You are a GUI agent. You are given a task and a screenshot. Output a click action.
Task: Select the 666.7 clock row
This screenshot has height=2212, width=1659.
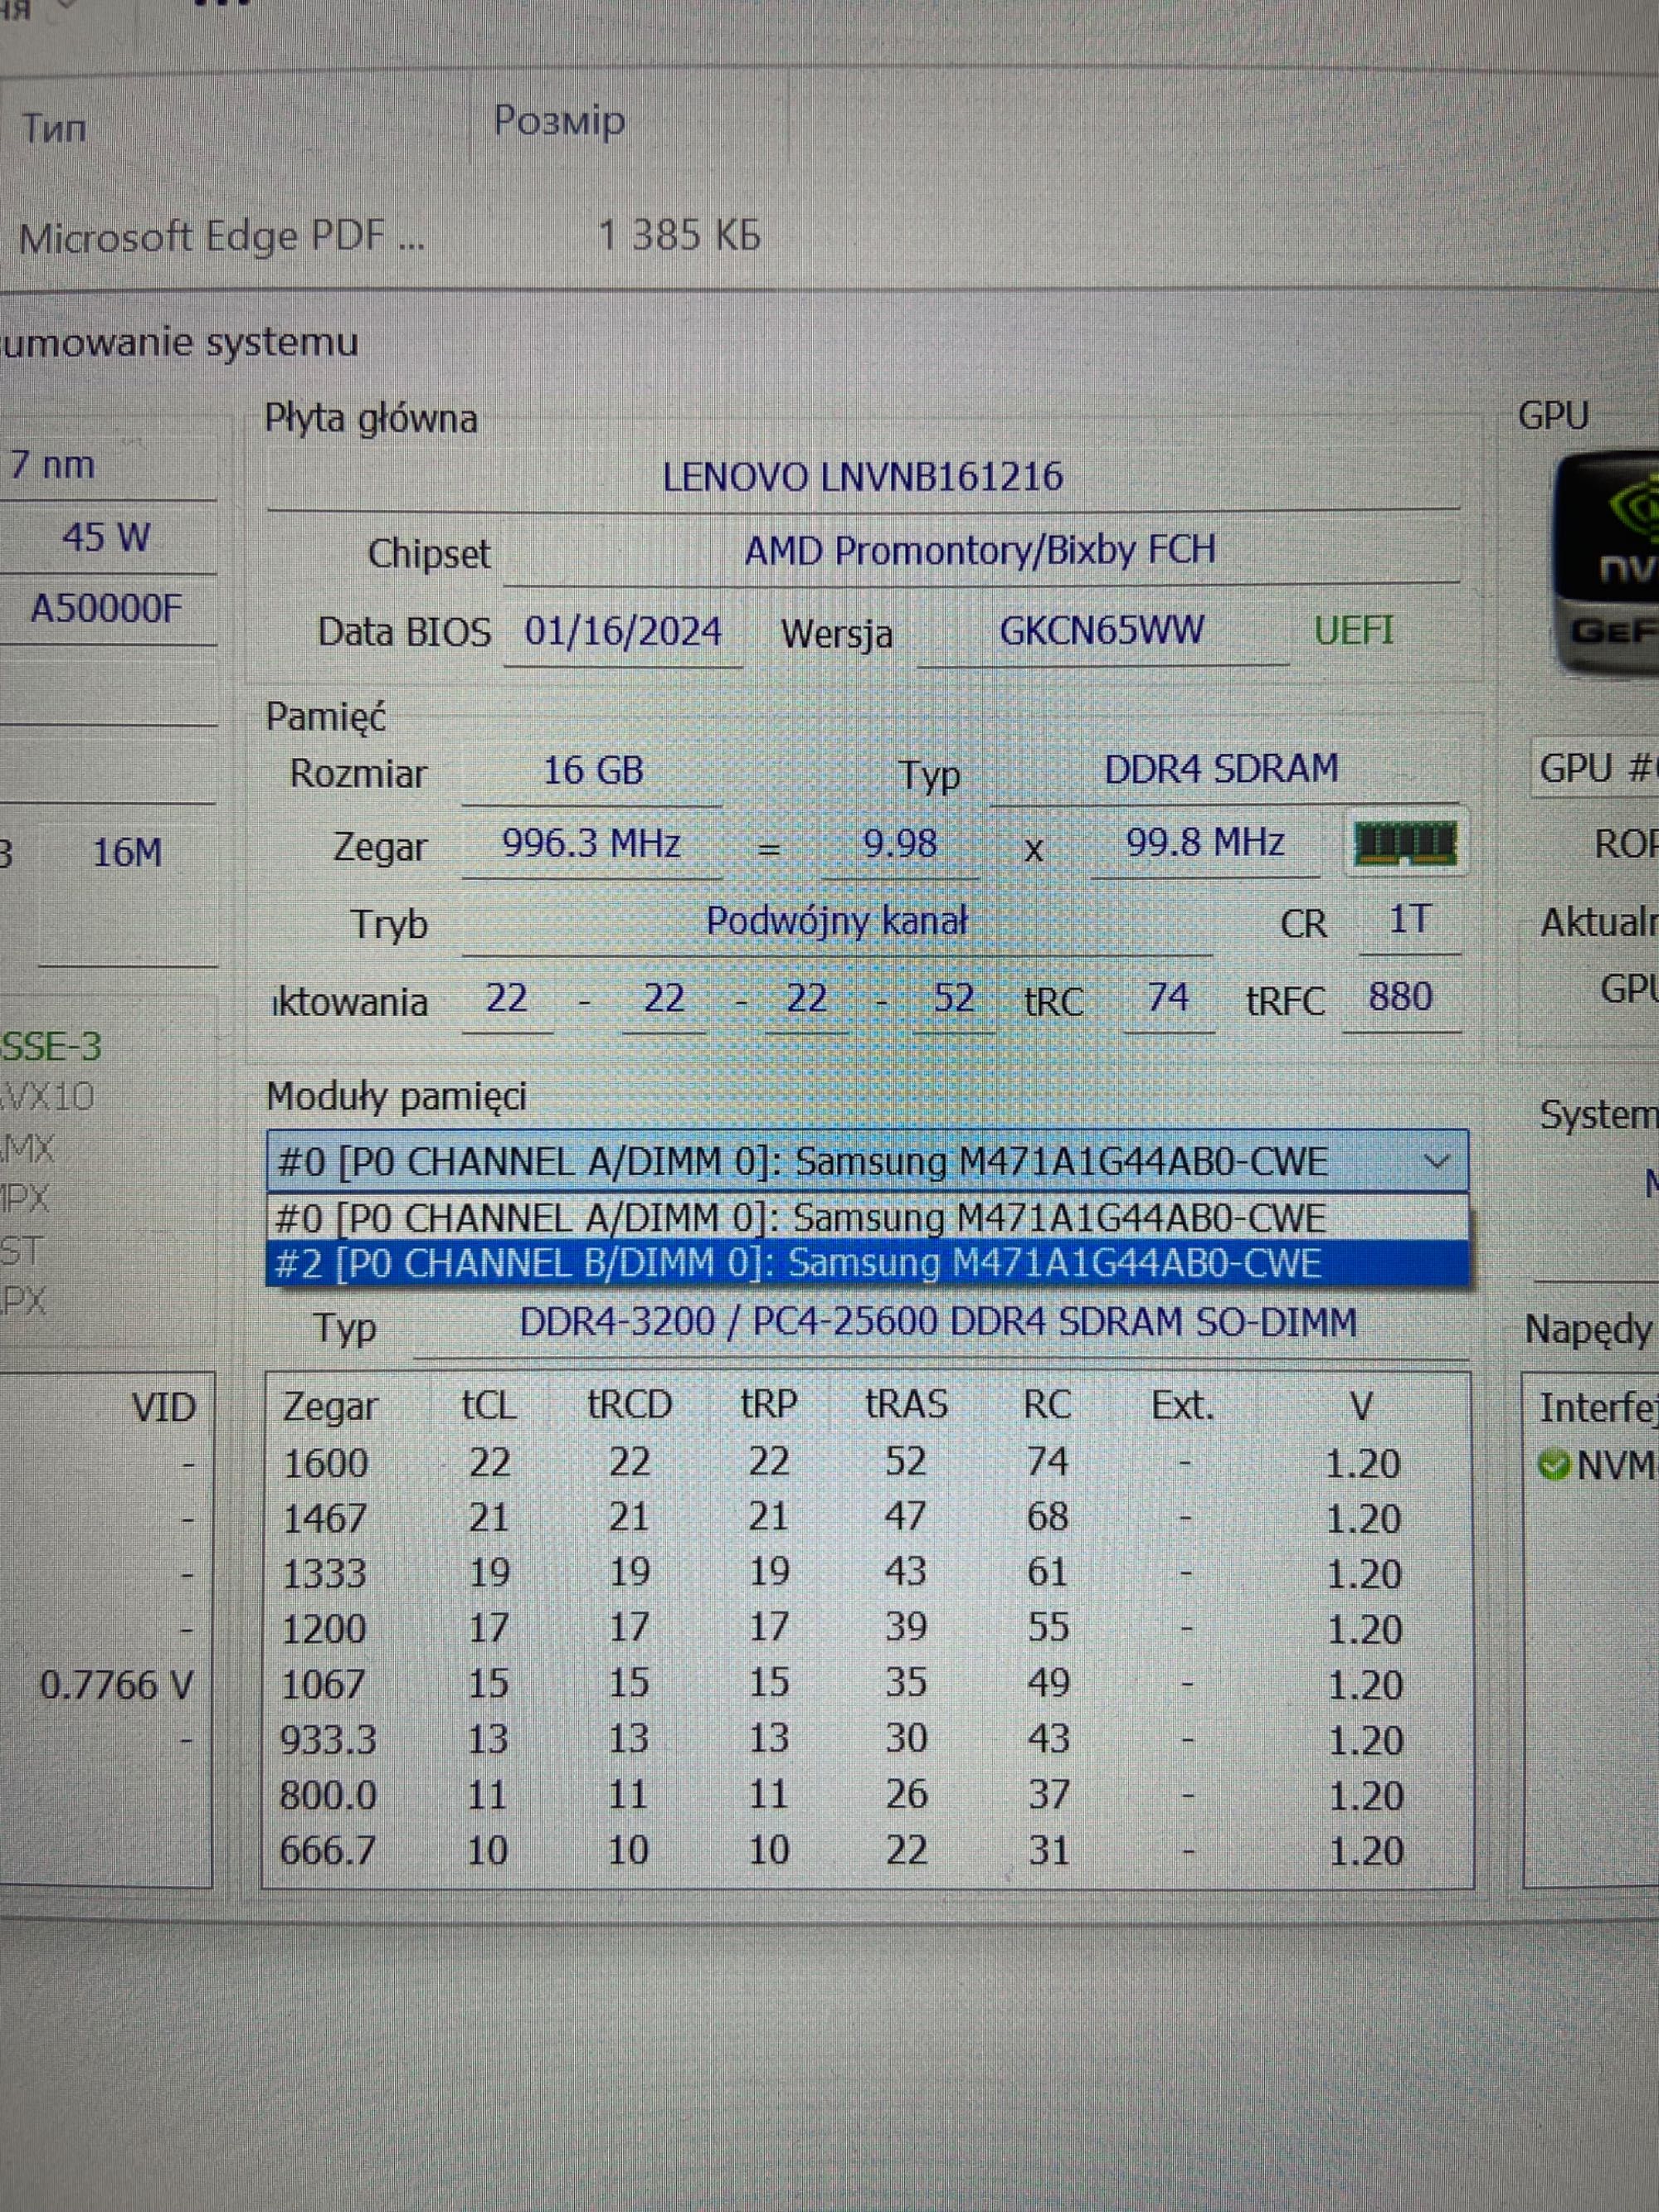click(x=868, y=1850)
